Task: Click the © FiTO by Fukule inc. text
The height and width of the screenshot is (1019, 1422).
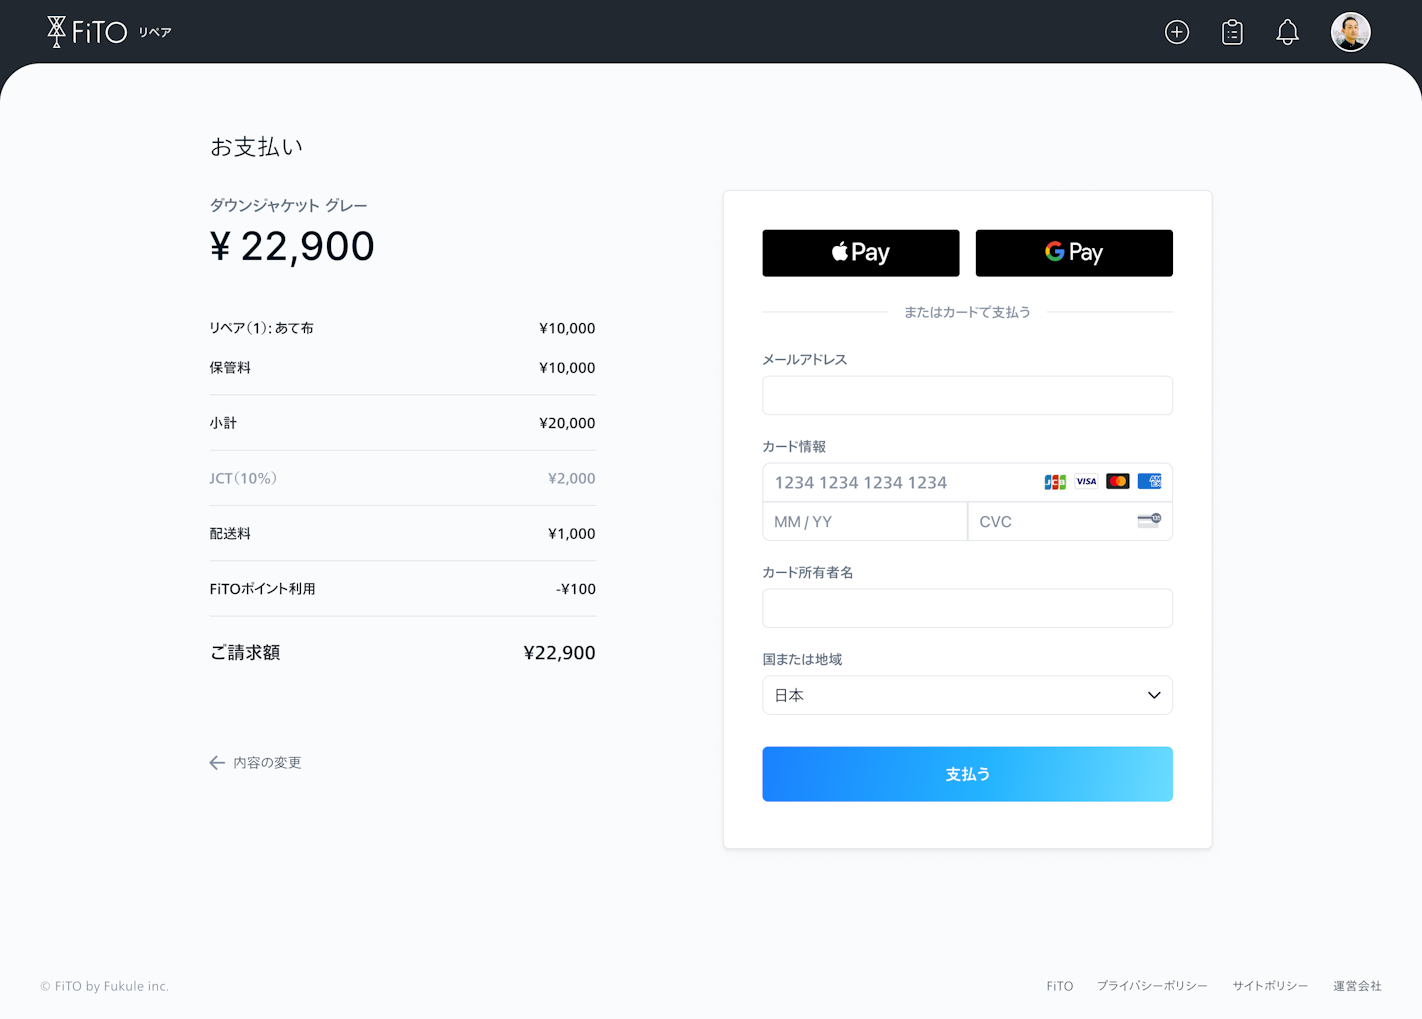Action: (104, 986)
